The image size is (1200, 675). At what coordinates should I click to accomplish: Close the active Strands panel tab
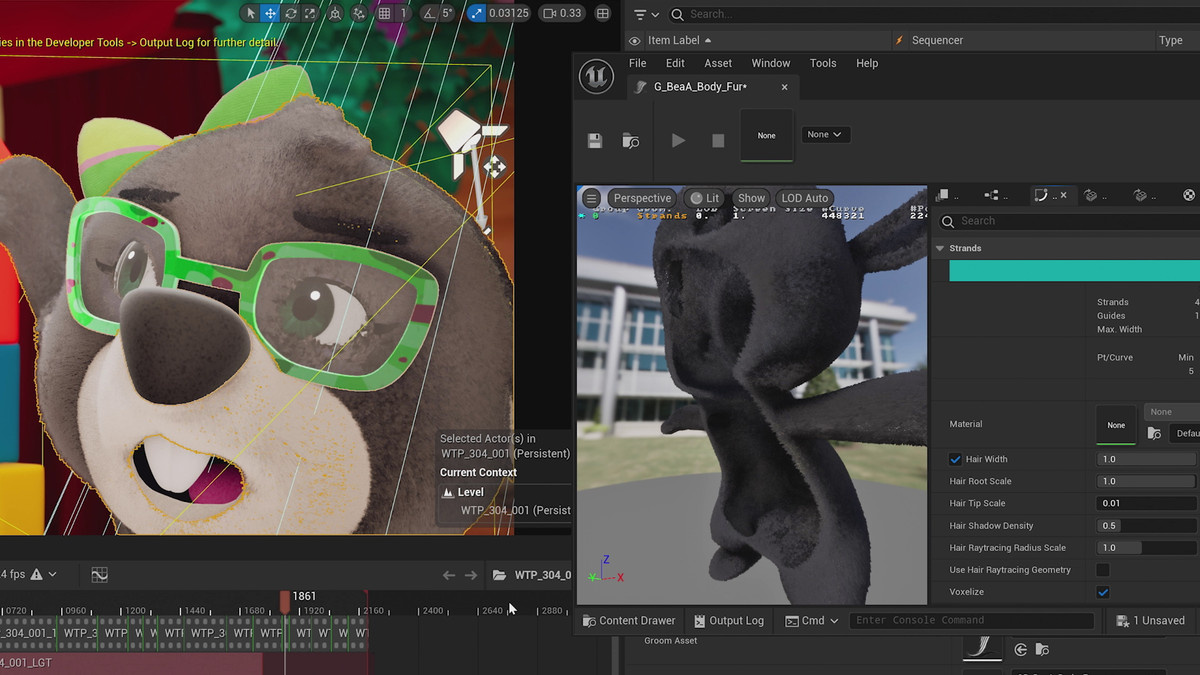pyautogui.click(x=1063, y=195)
